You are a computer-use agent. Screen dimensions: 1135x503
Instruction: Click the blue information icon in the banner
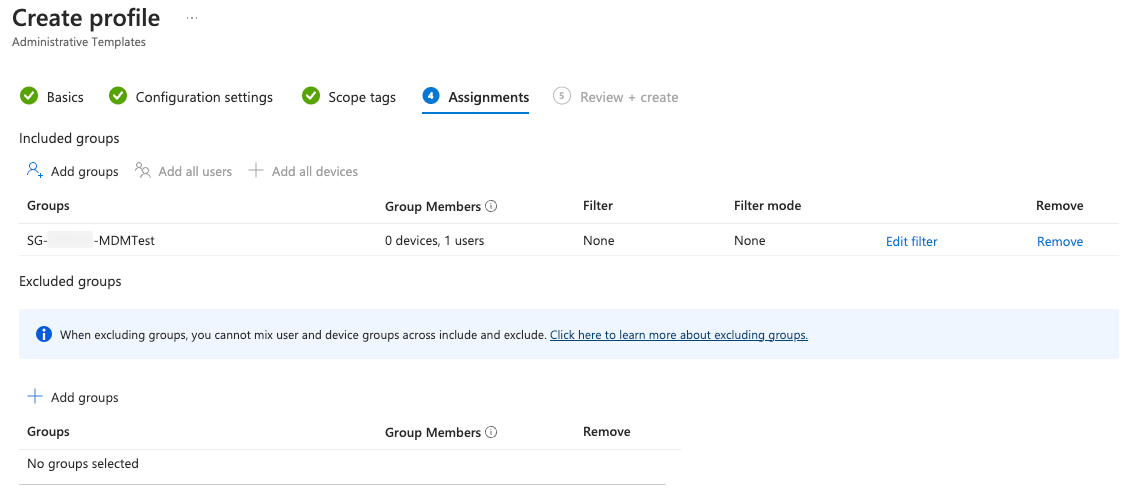pos(44,335)
